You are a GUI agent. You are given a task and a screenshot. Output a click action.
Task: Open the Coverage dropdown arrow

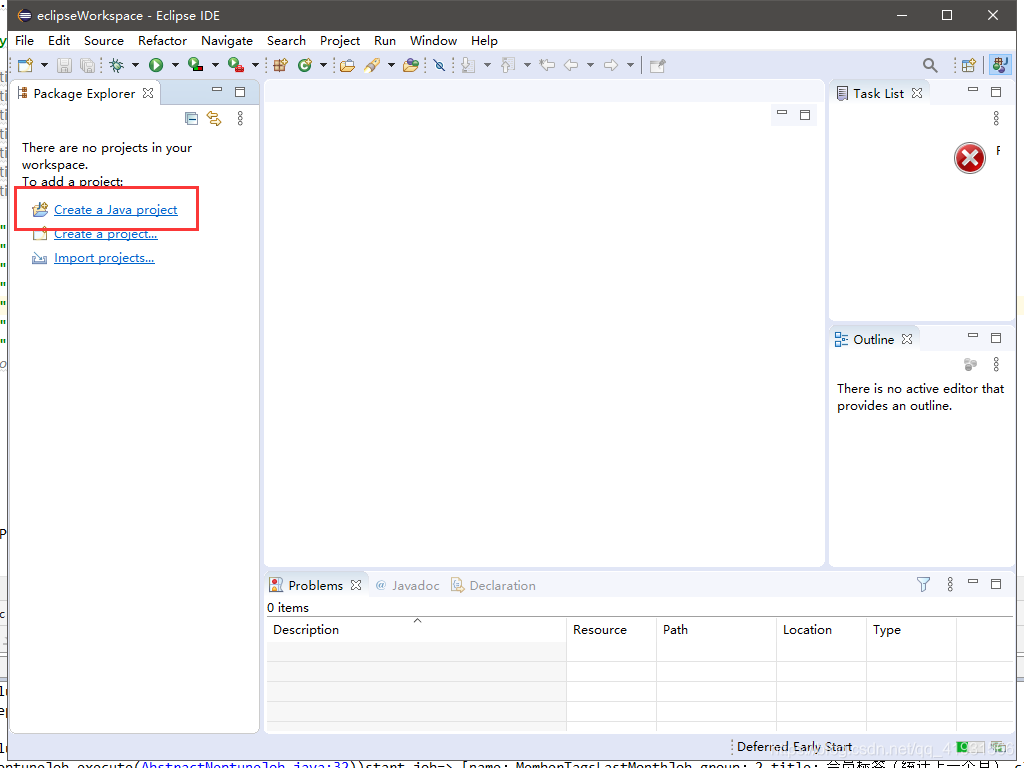click(x=215, y=65)
